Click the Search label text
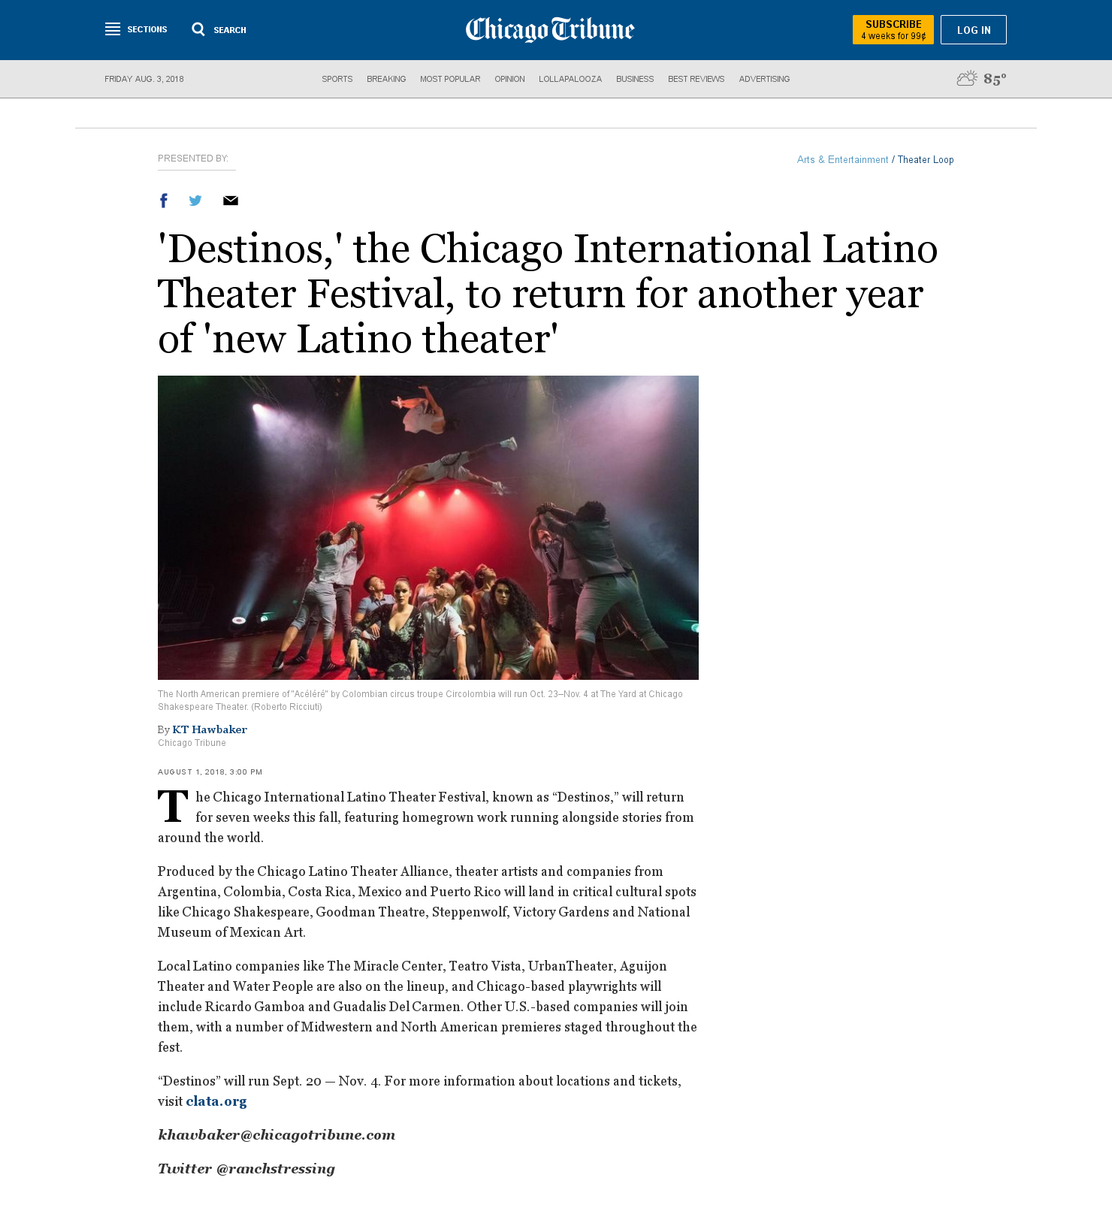 tap(230, 30)
